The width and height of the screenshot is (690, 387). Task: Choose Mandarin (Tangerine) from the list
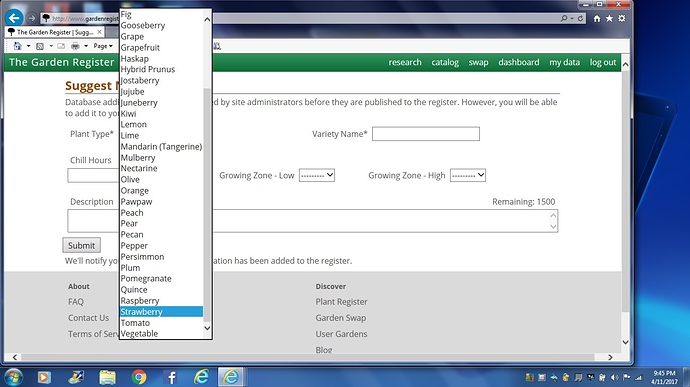coord(161,147)
